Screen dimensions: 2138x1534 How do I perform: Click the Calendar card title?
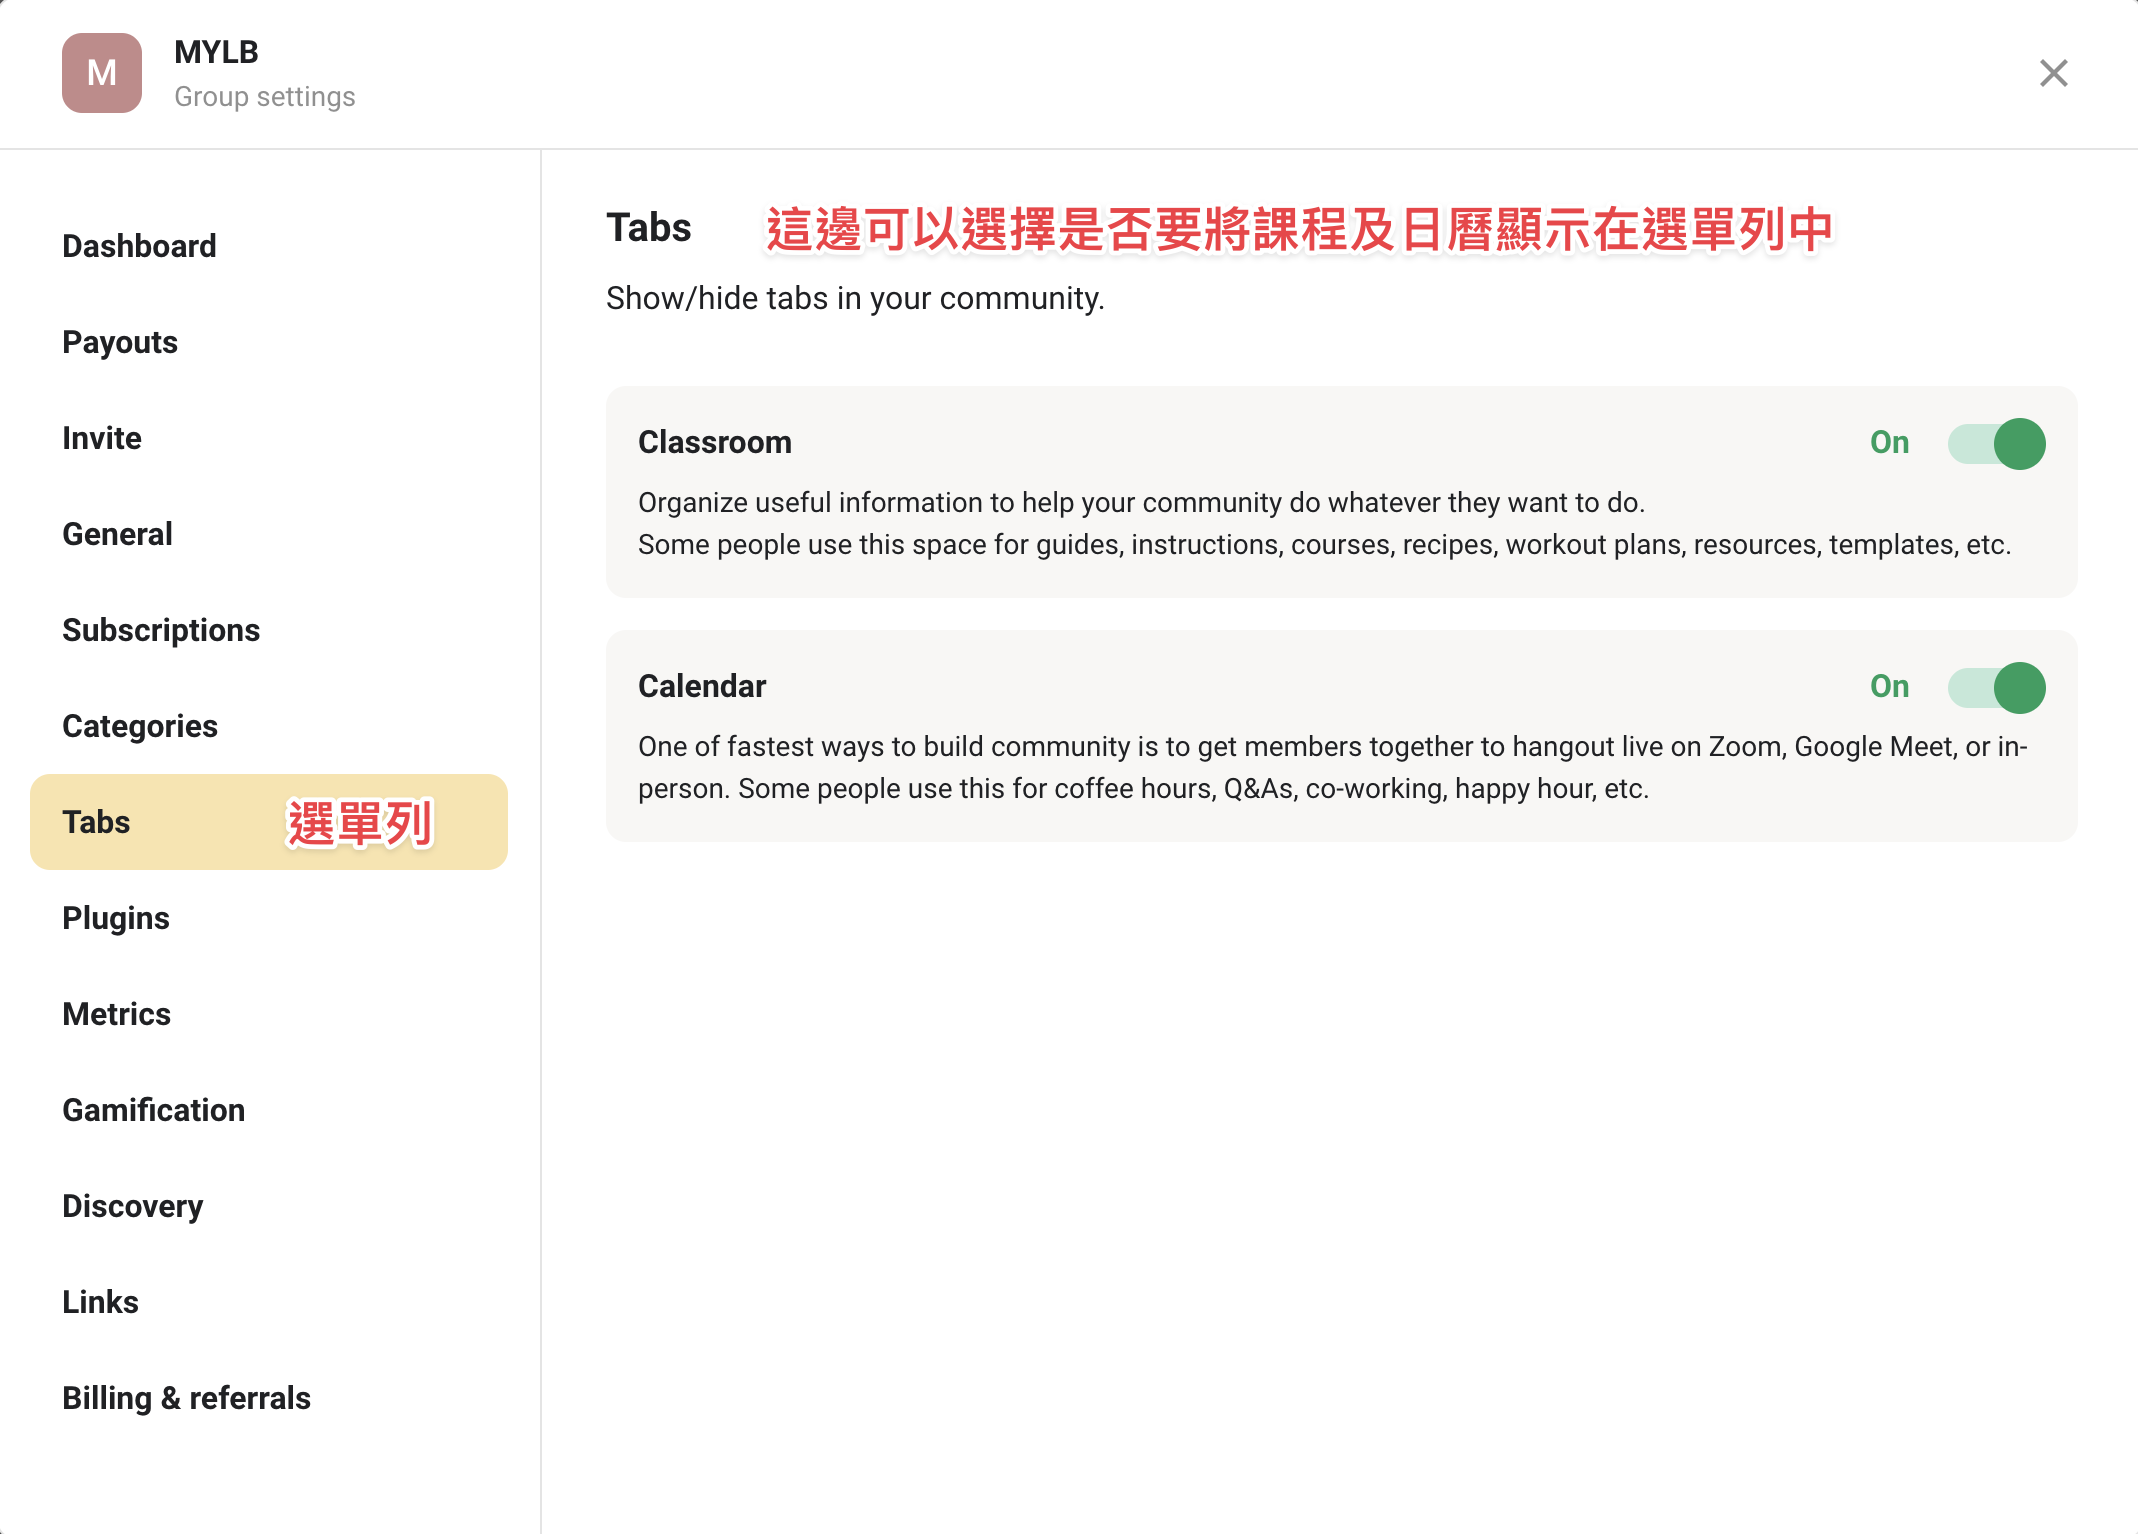point(702,686)
